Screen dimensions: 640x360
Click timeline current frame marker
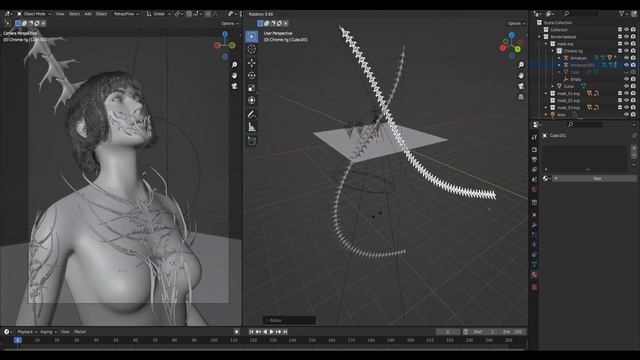18,340
